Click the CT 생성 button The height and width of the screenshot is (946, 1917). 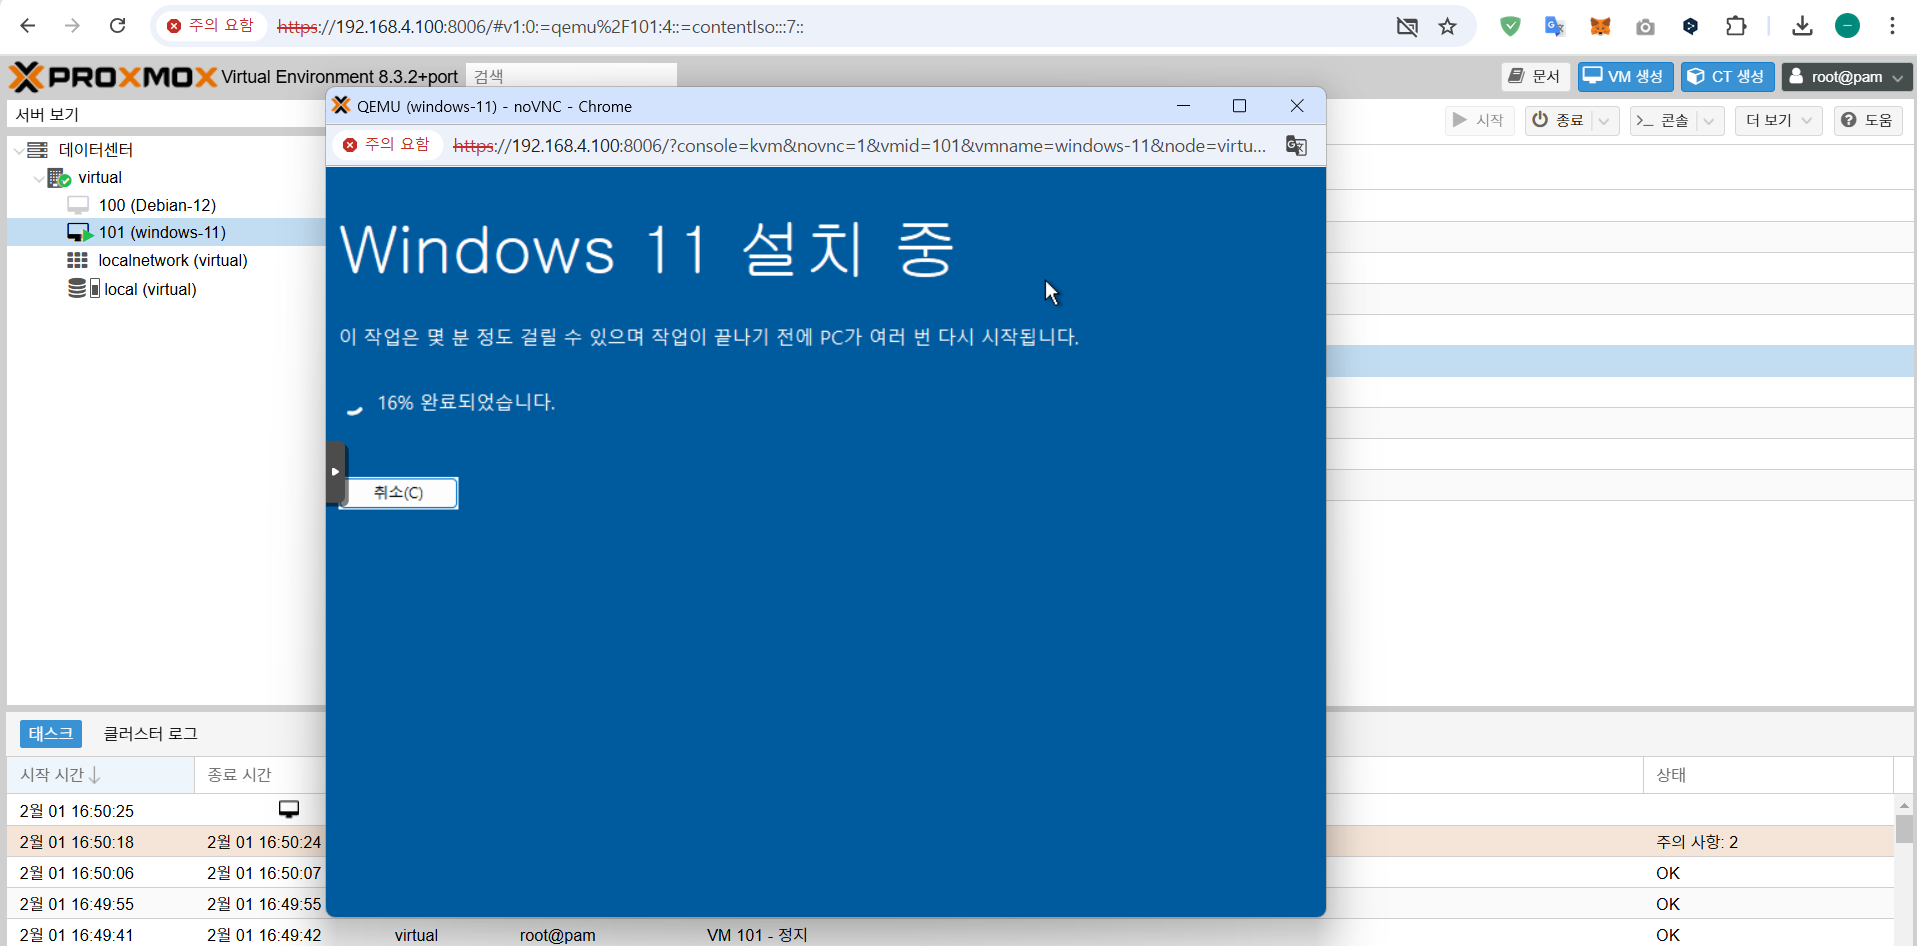click(1727, 77)
